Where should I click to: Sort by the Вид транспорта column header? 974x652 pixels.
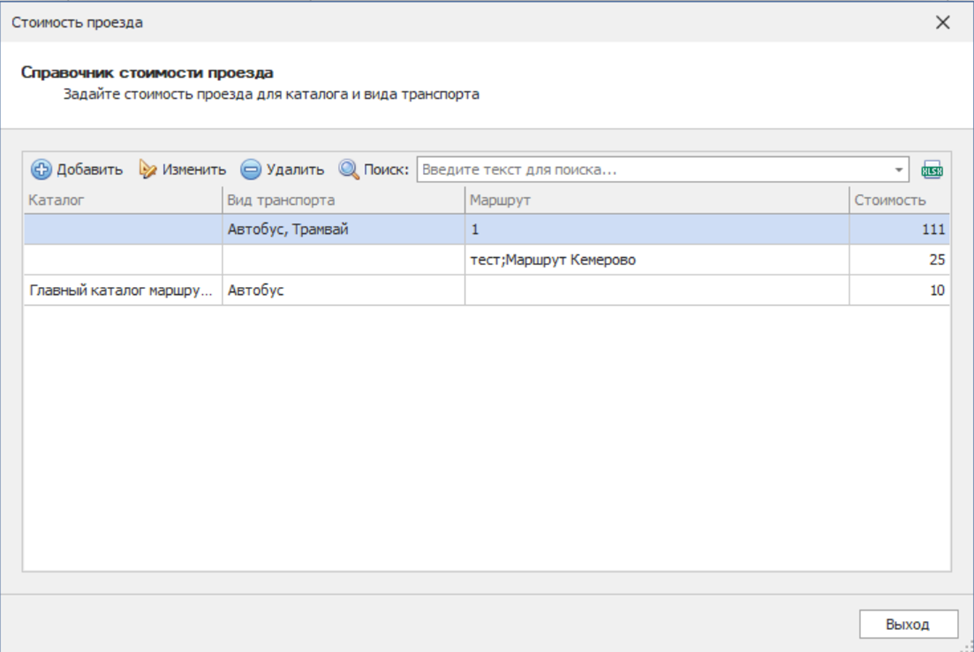click(343, 200)
